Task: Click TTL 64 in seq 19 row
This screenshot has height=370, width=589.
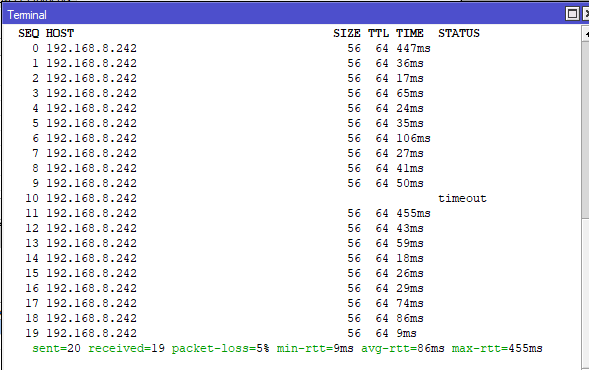Action: [382, 334]
